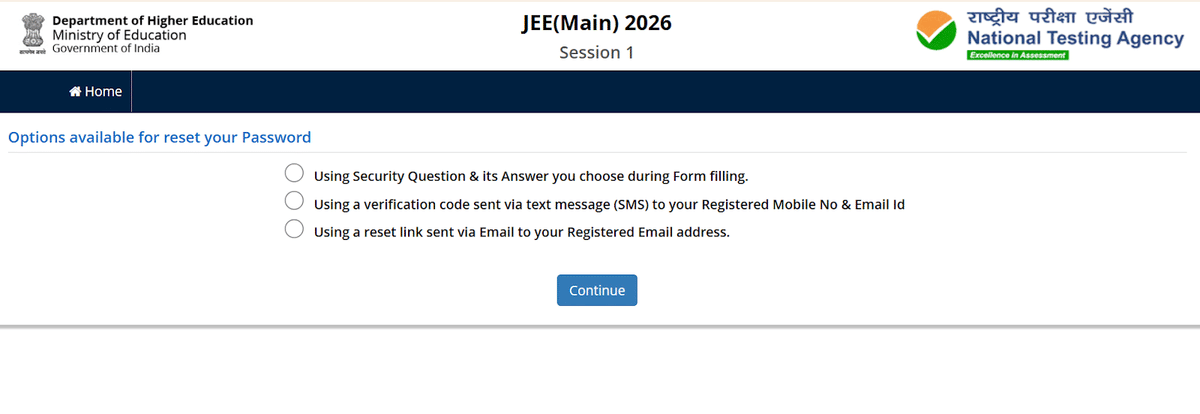Select the Email reset link radio button

(294, 229)
